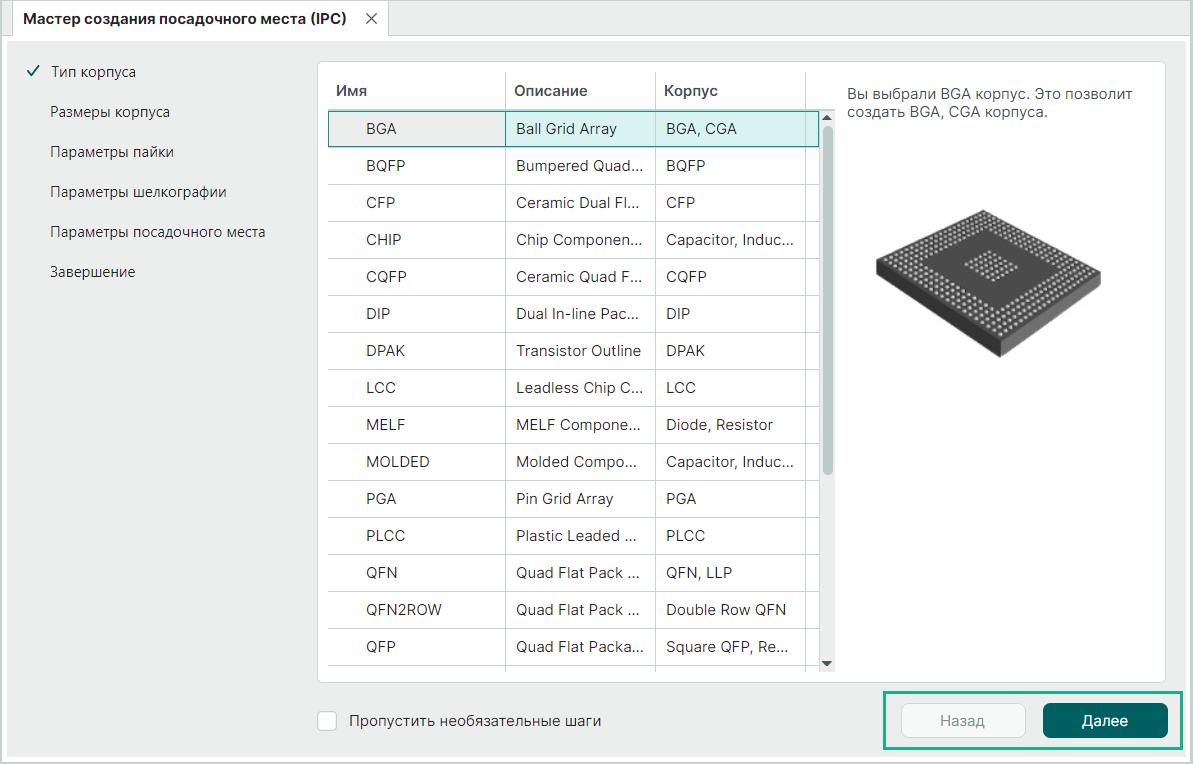The height and width of the screenshot is (764, 1193).
Task: Select the BQFP package row
Action: click(385, 166)
